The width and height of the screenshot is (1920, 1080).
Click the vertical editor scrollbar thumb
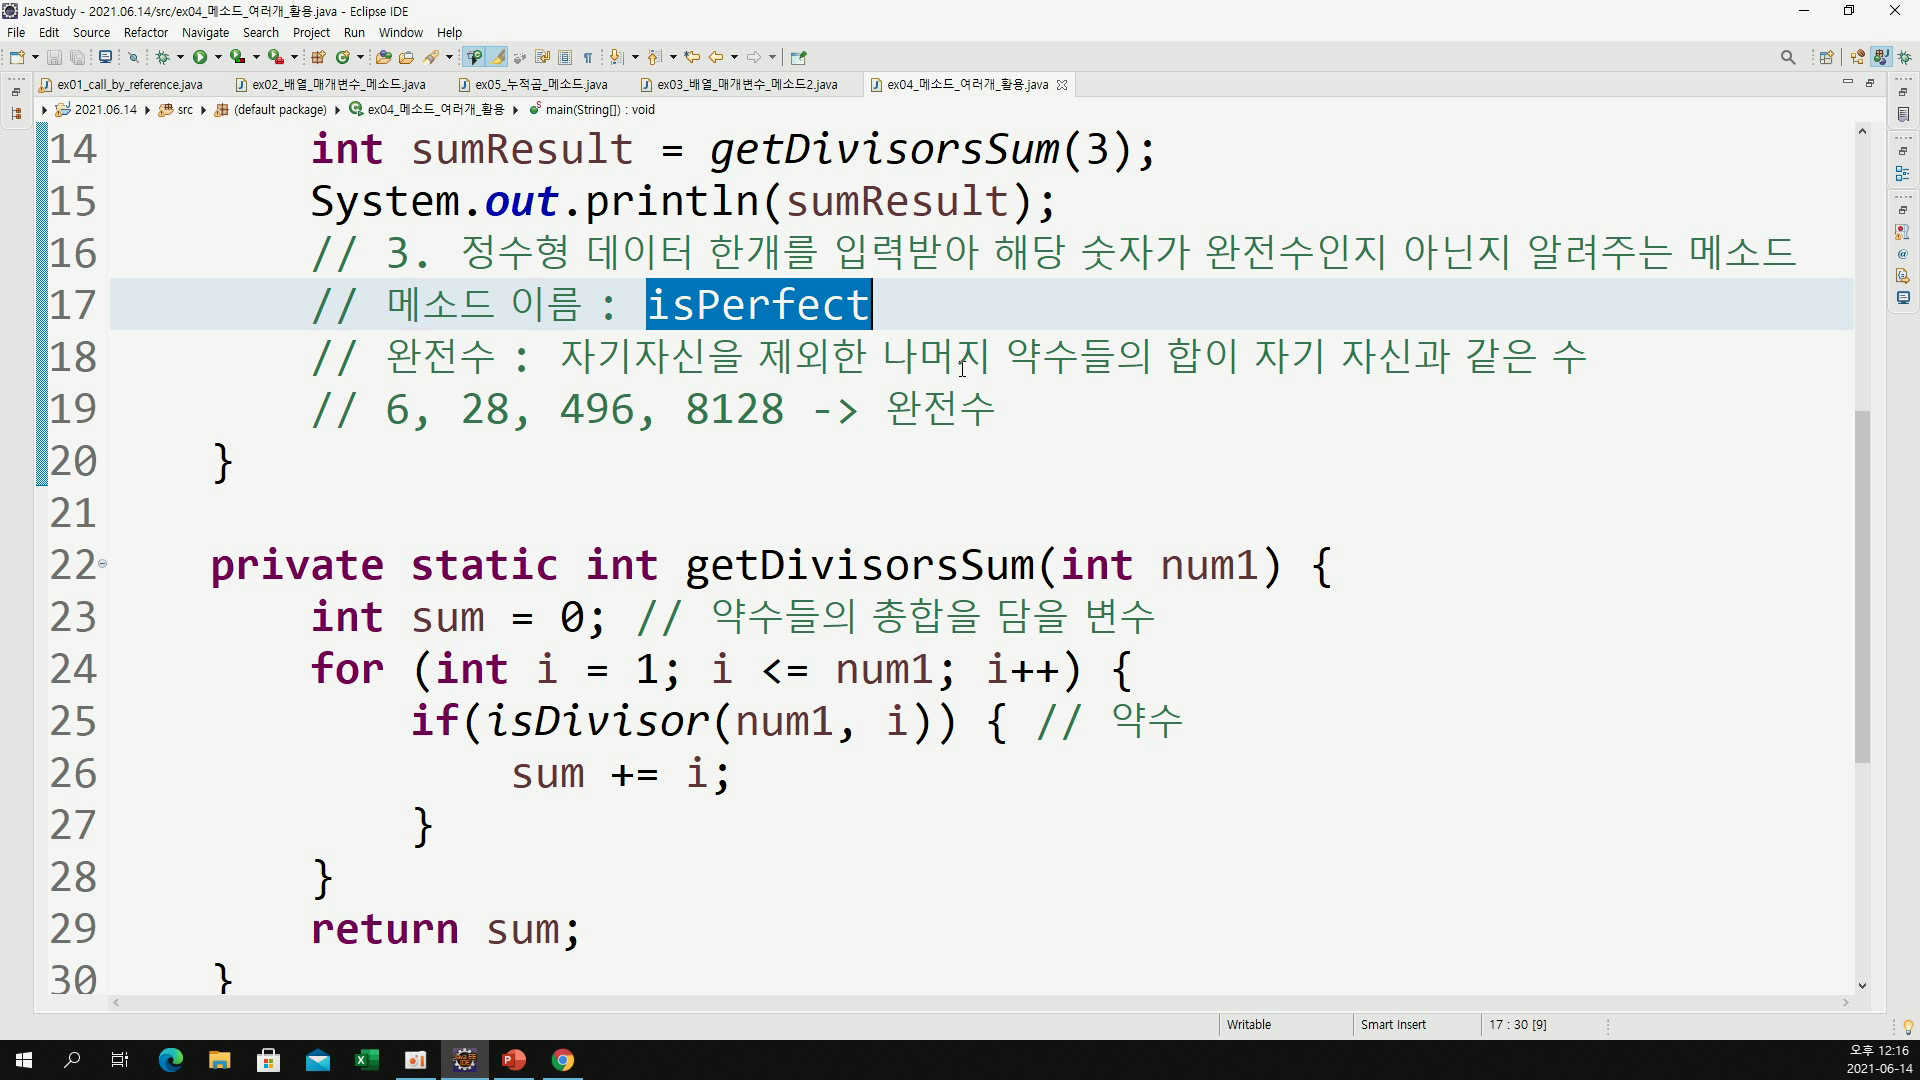click(1861, 585)
